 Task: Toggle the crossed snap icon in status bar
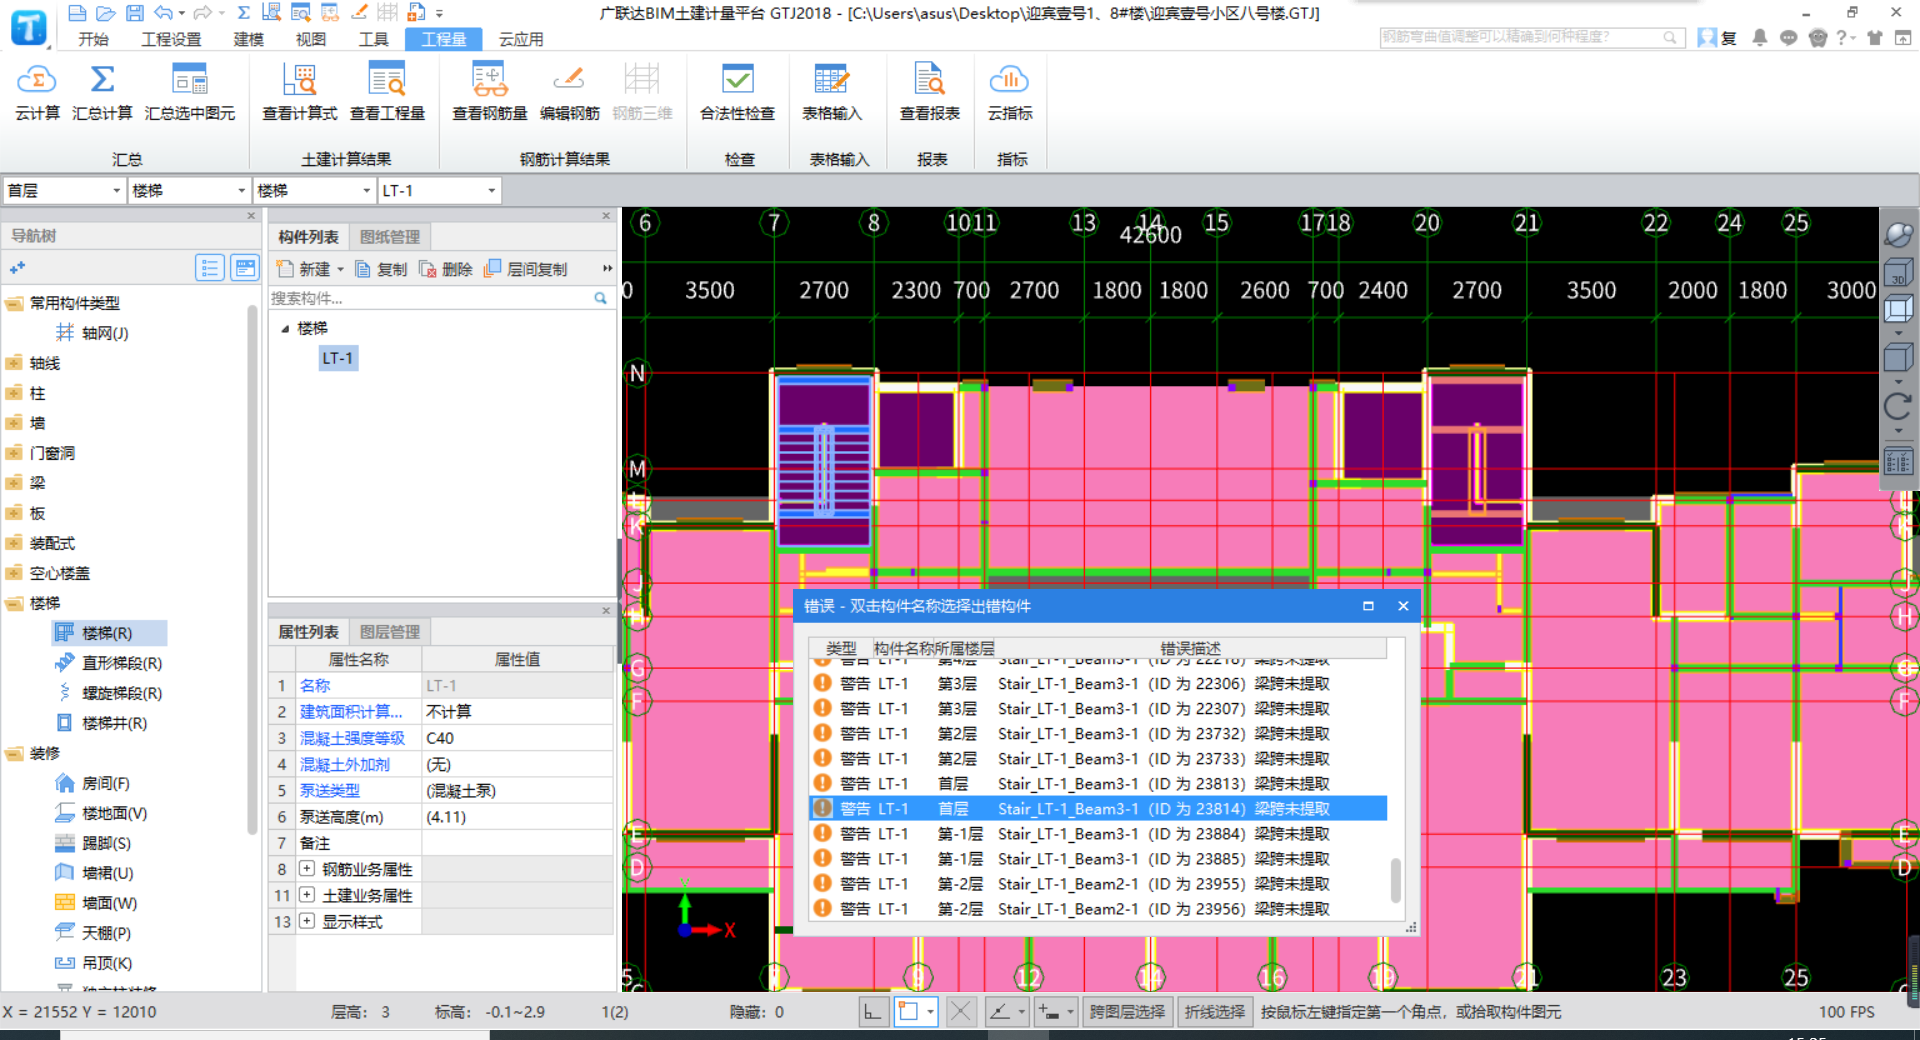point(960,1012)
